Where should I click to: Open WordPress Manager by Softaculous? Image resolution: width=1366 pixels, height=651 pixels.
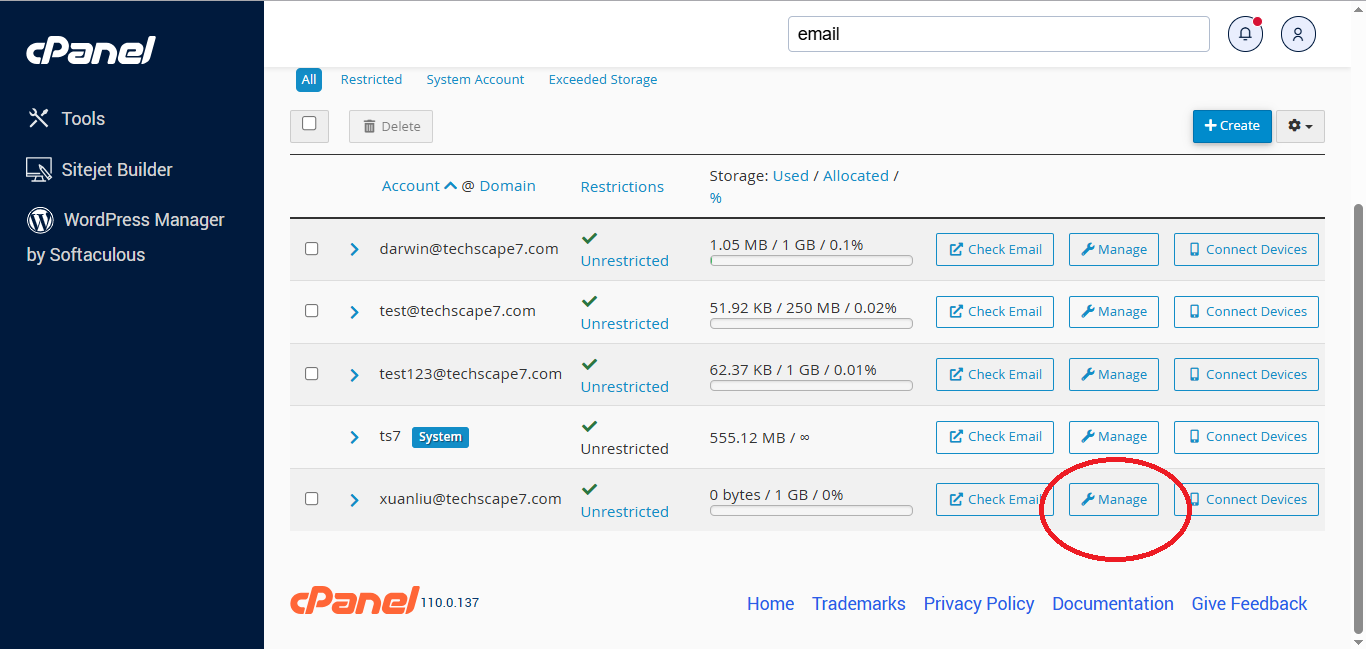125,237
